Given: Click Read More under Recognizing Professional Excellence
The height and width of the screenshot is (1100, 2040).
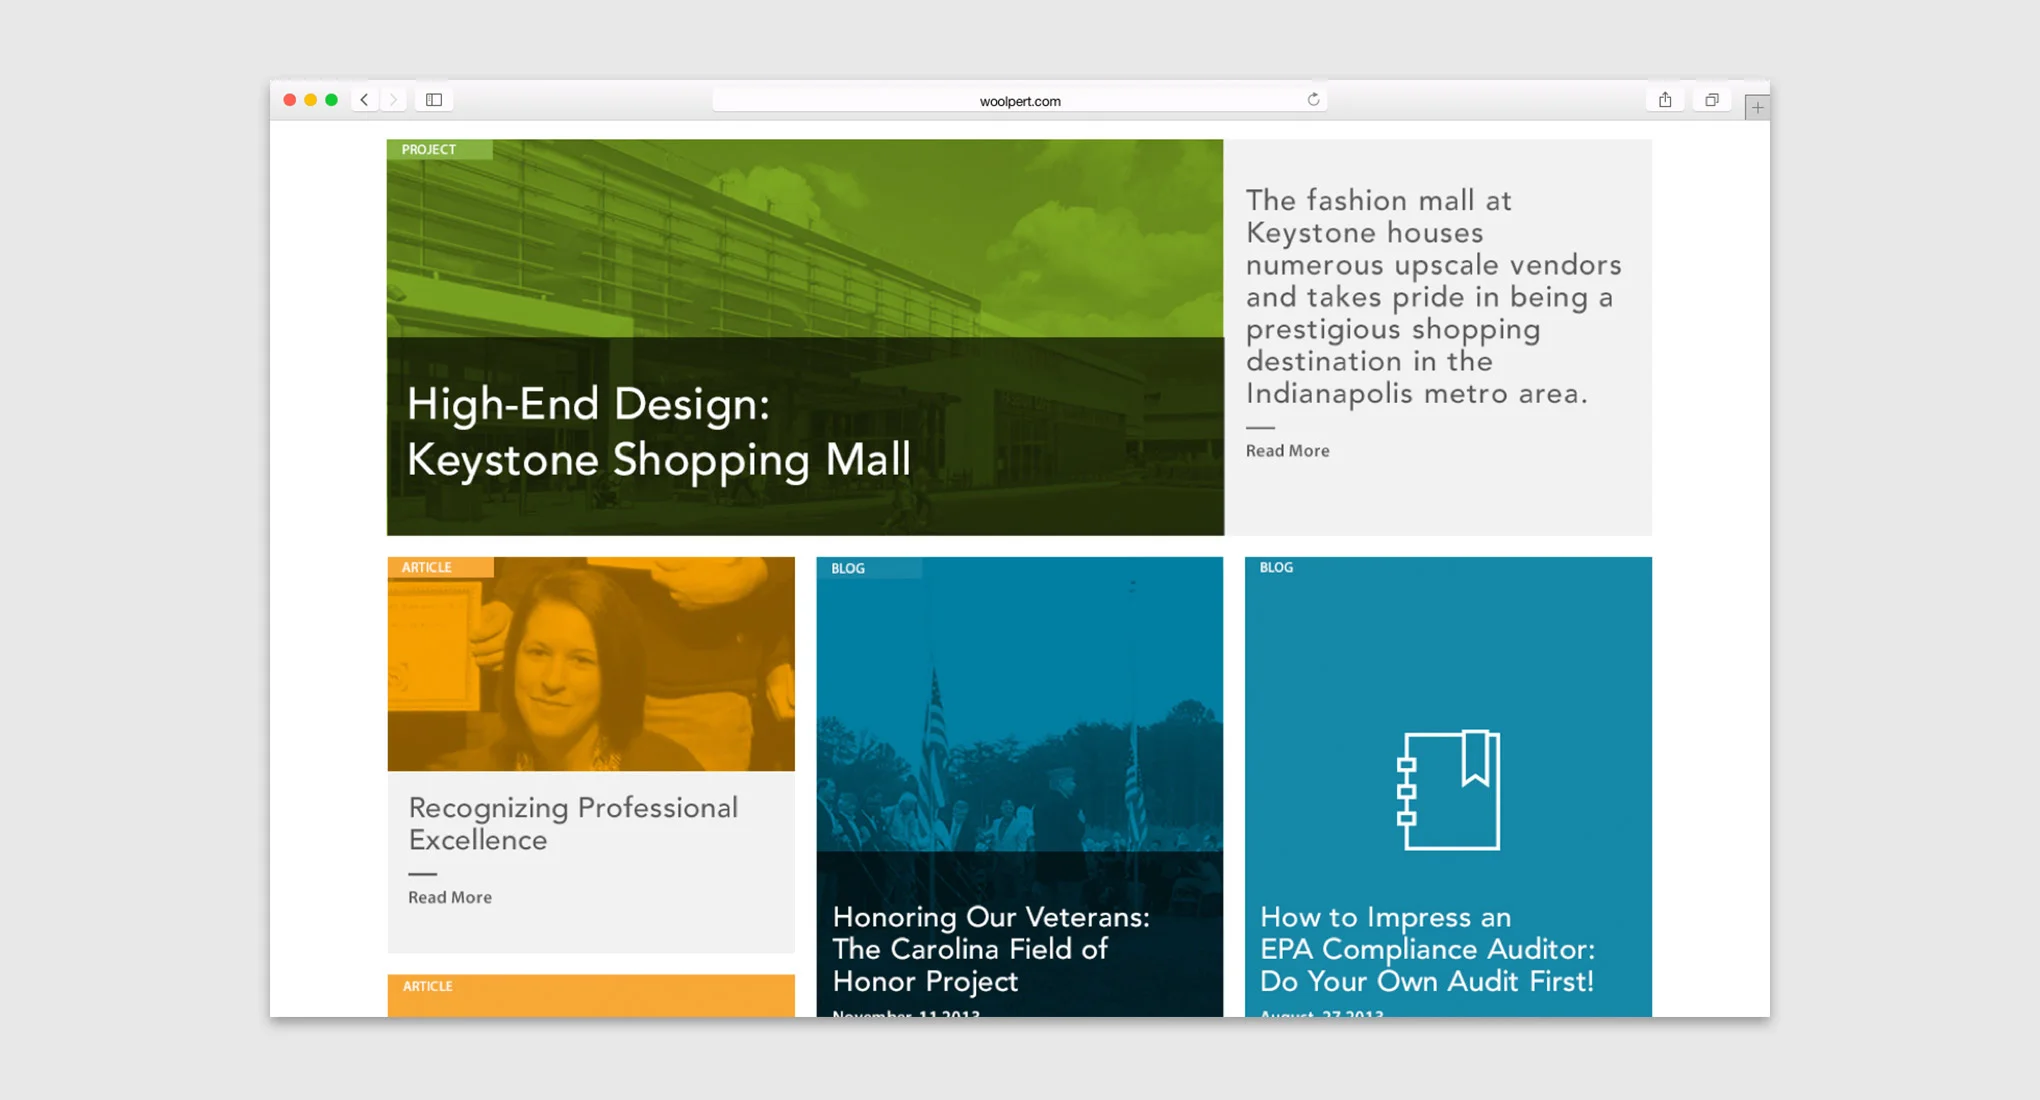Looking at the screenshot, I should tap(450, 897).
